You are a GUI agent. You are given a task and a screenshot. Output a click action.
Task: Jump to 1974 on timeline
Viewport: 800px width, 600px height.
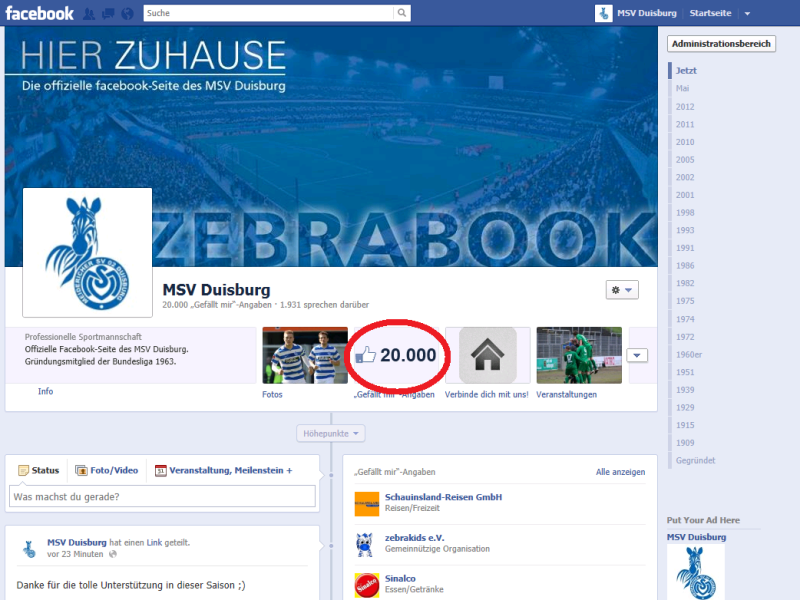685,319
